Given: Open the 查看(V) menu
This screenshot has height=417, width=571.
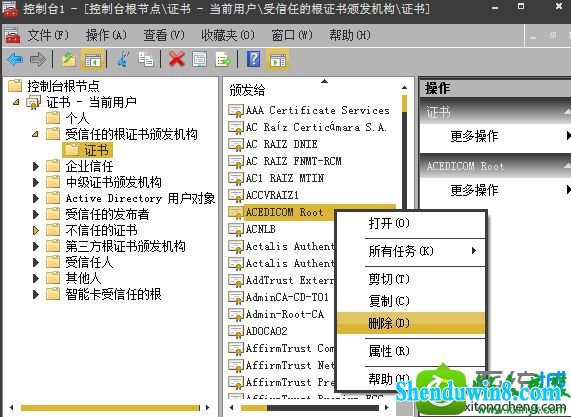Looking at the screenshot, I should click(x=164, y=35).
